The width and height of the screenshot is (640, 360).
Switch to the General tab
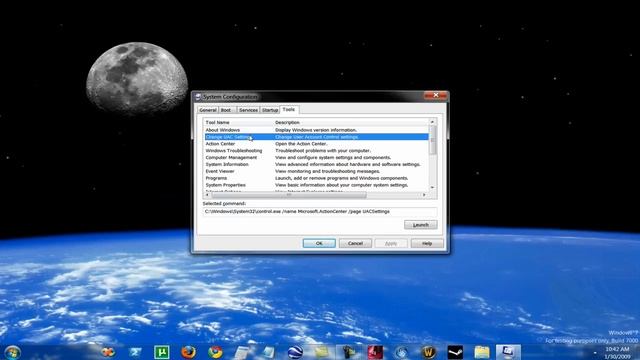(208, 110)
